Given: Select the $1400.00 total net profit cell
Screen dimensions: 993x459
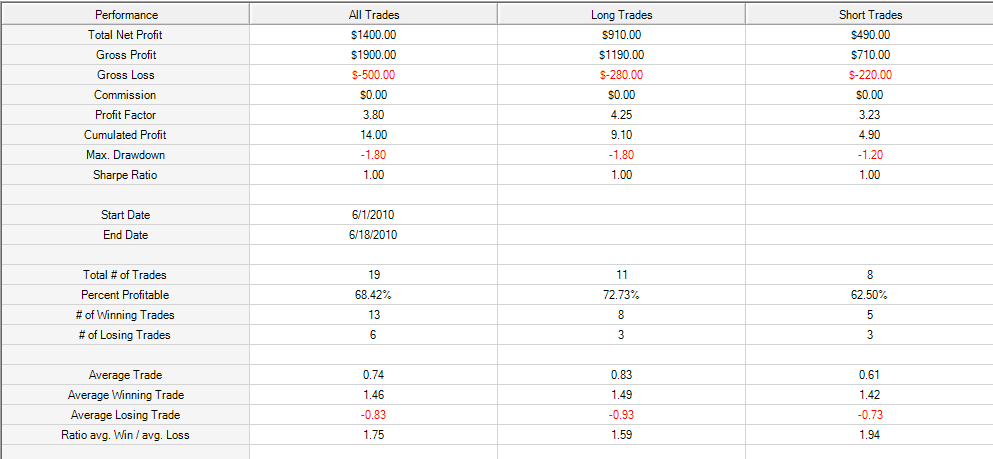Looking at the screenshot, I should [x=373, y=35].
